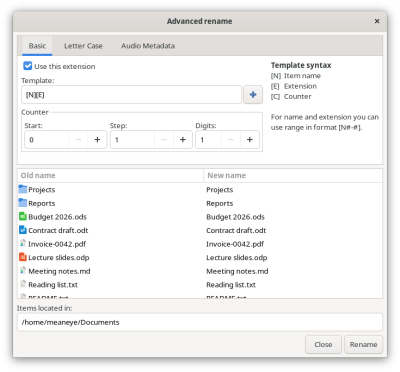
Task: Click Meeting notes.md in New name column
Action: pyautogui.click(x=237, y=271)
